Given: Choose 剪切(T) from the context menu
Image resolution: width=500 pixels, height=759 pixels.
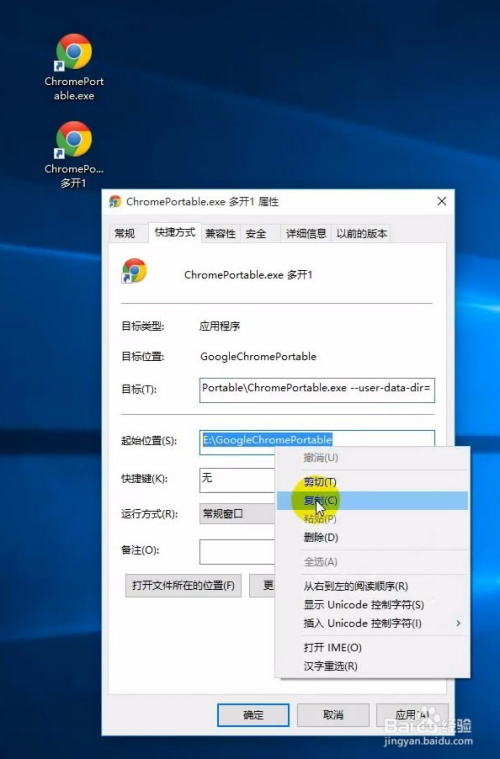Looking at the screenshot, I should click(372, 482).
